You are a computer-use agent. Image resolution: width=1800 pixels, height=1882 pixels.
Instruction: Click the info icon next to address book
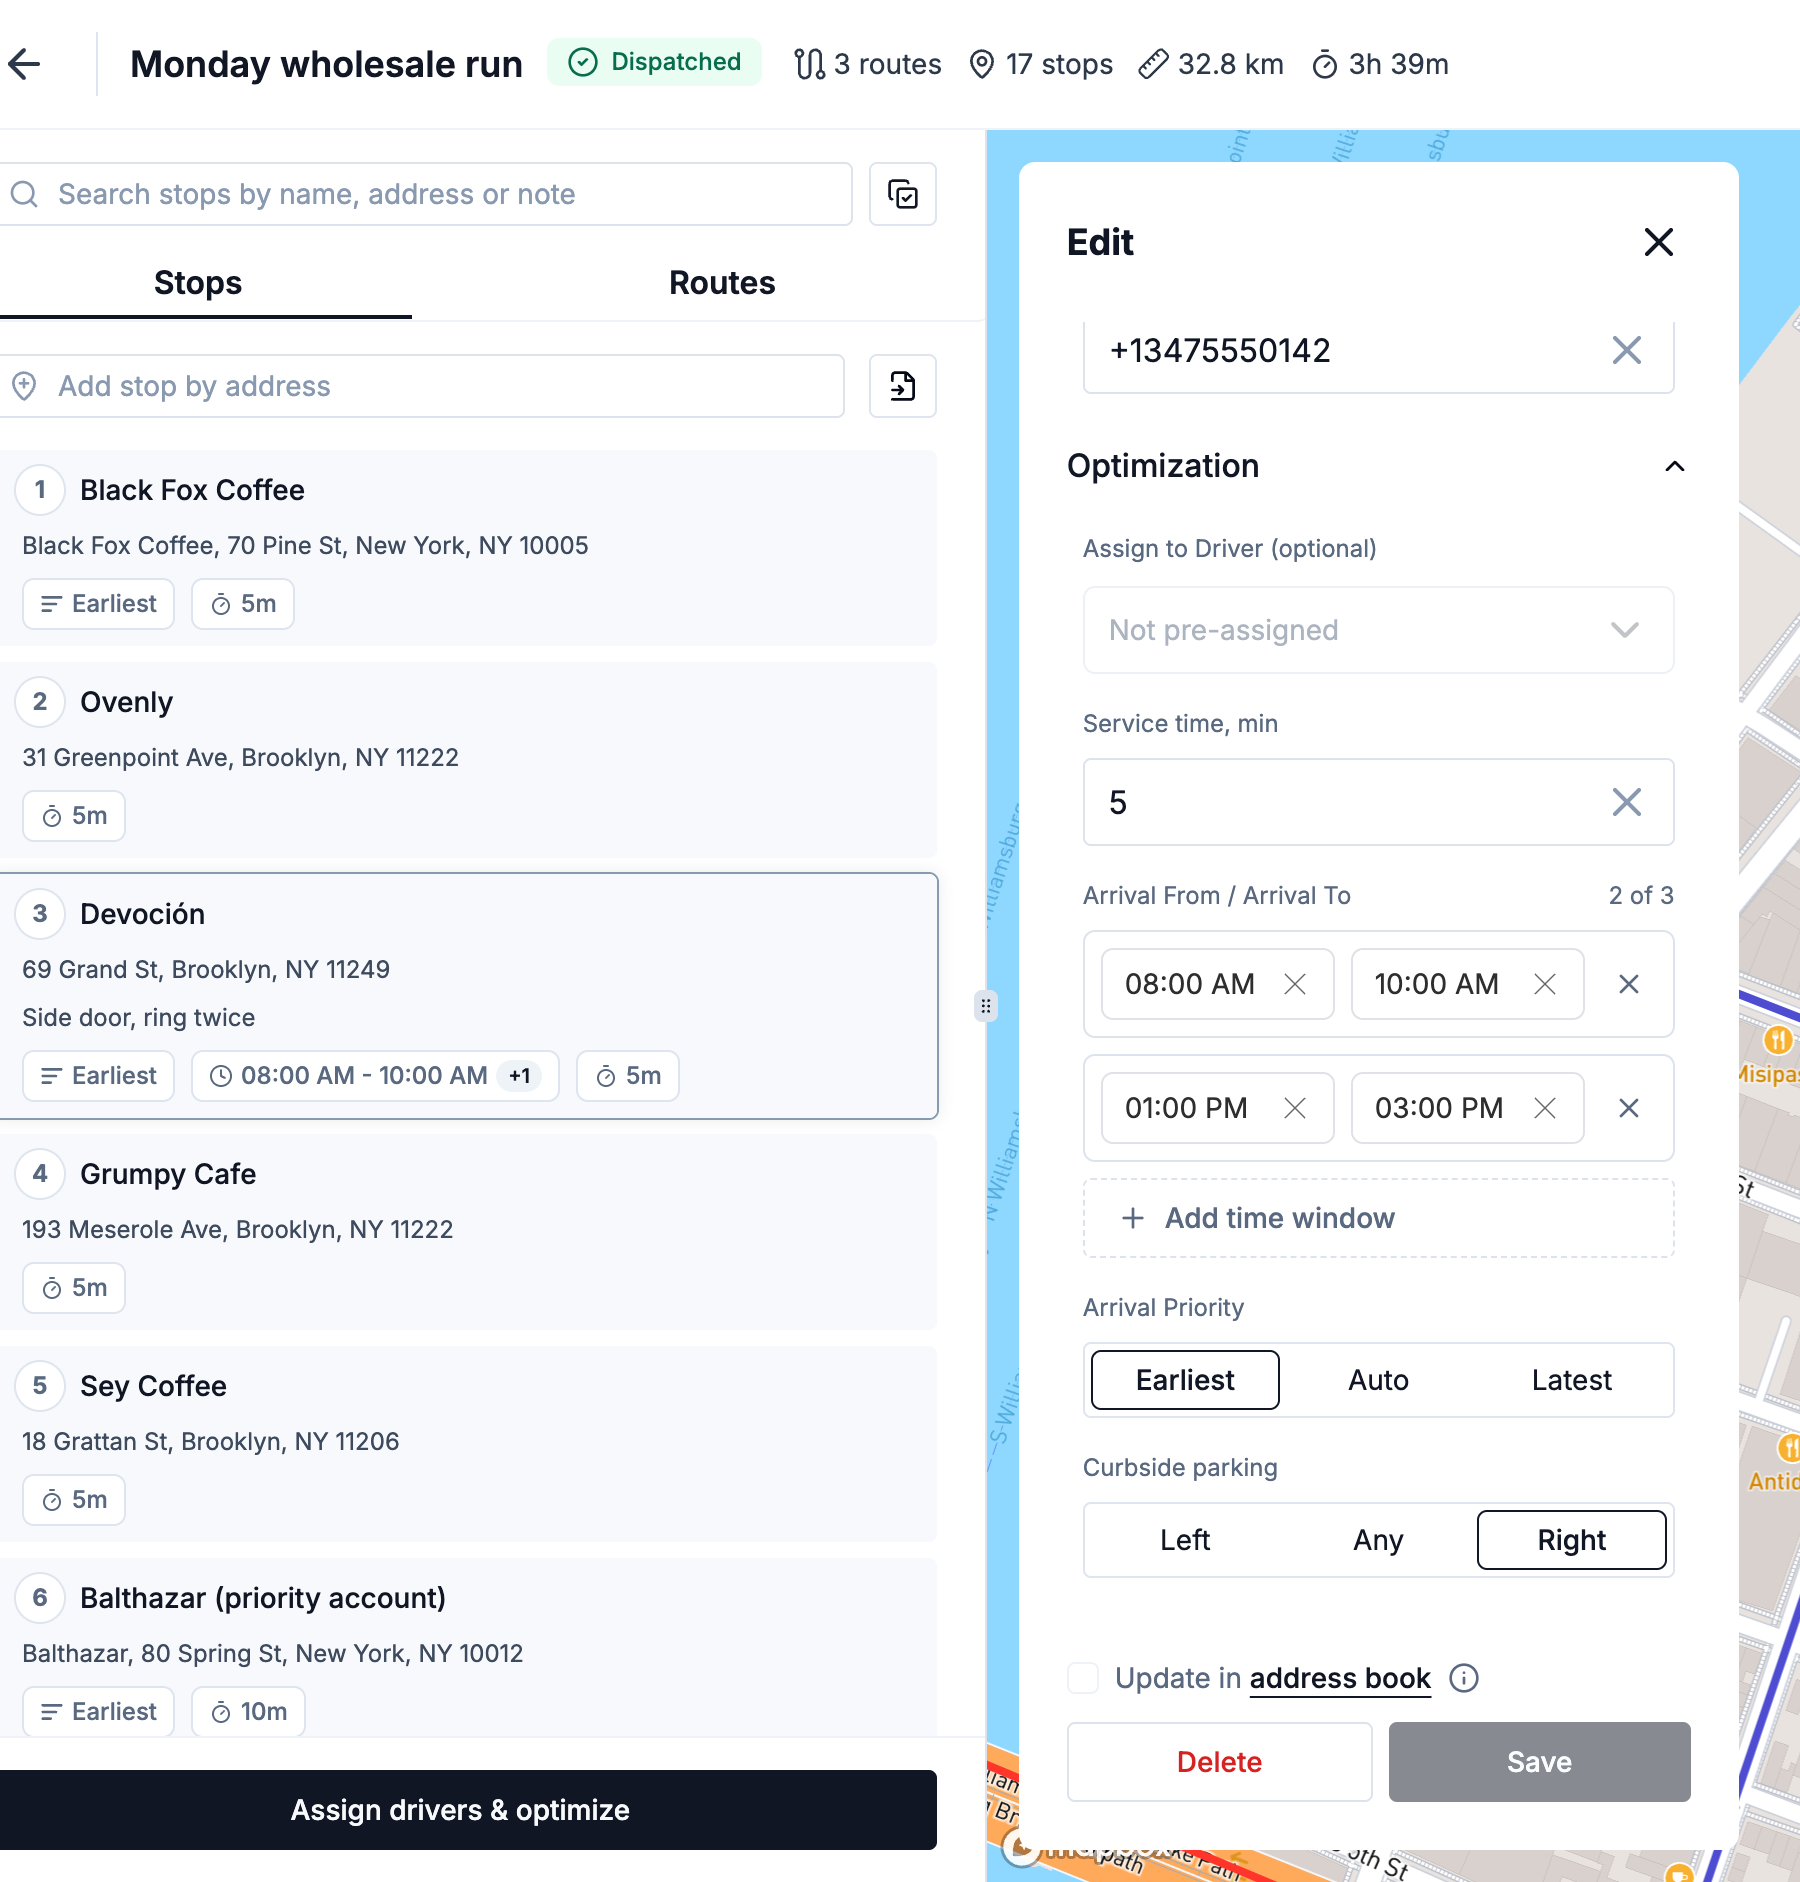click(1464, 1678)
